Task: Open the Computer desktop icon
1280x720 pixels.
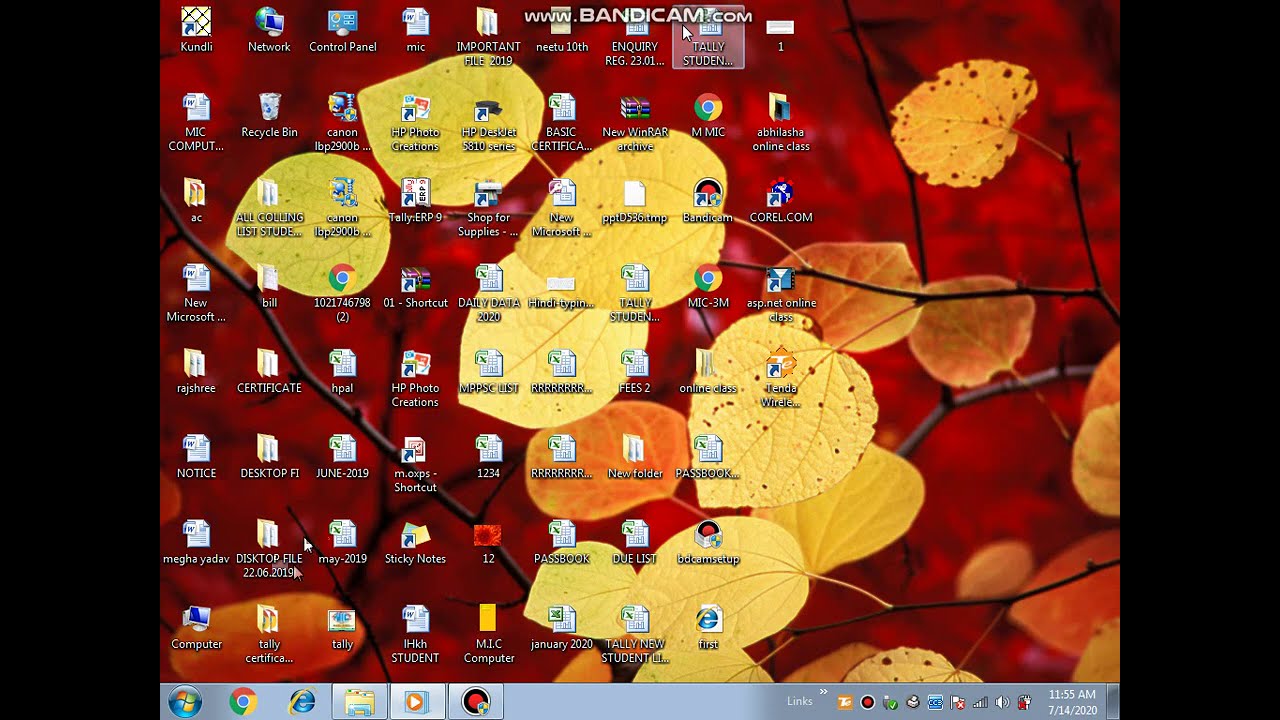Action: pos(196,627)
